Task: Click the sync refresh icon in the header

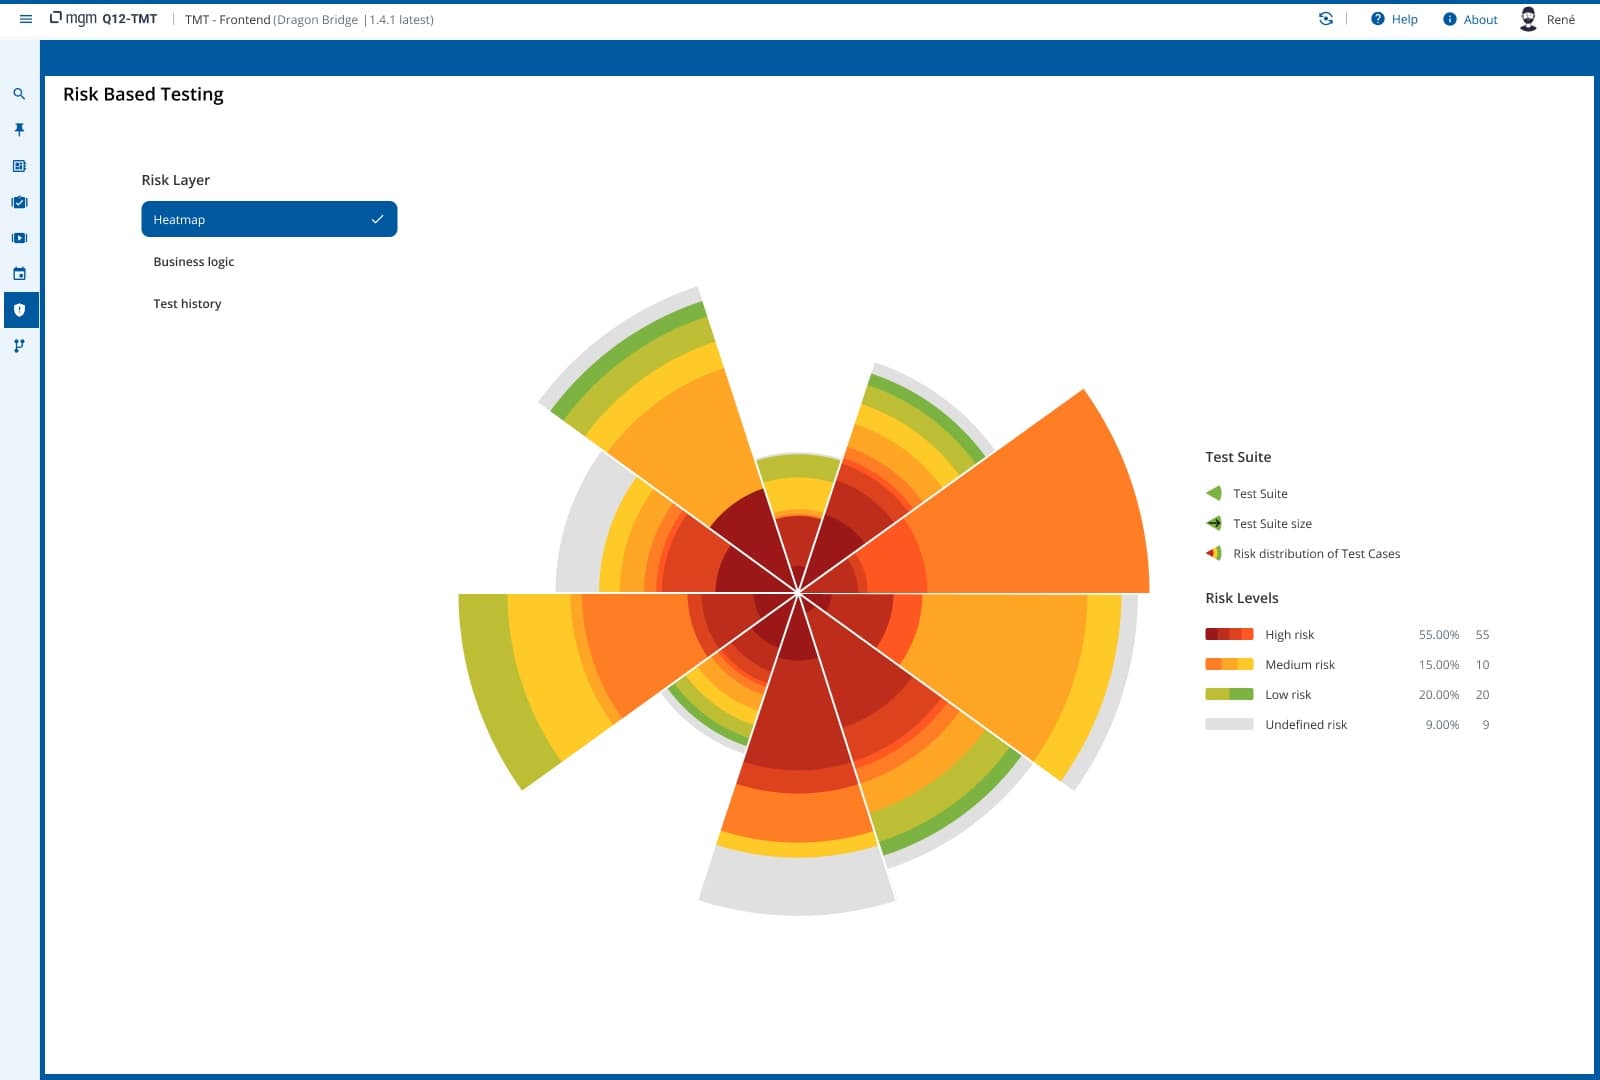Action: [x=1326, y=19]
